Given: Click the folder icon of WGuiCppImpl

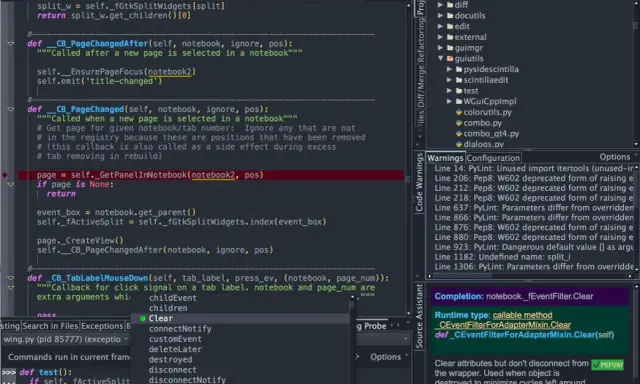Looking at the screenshot, I should pos(459,101).
